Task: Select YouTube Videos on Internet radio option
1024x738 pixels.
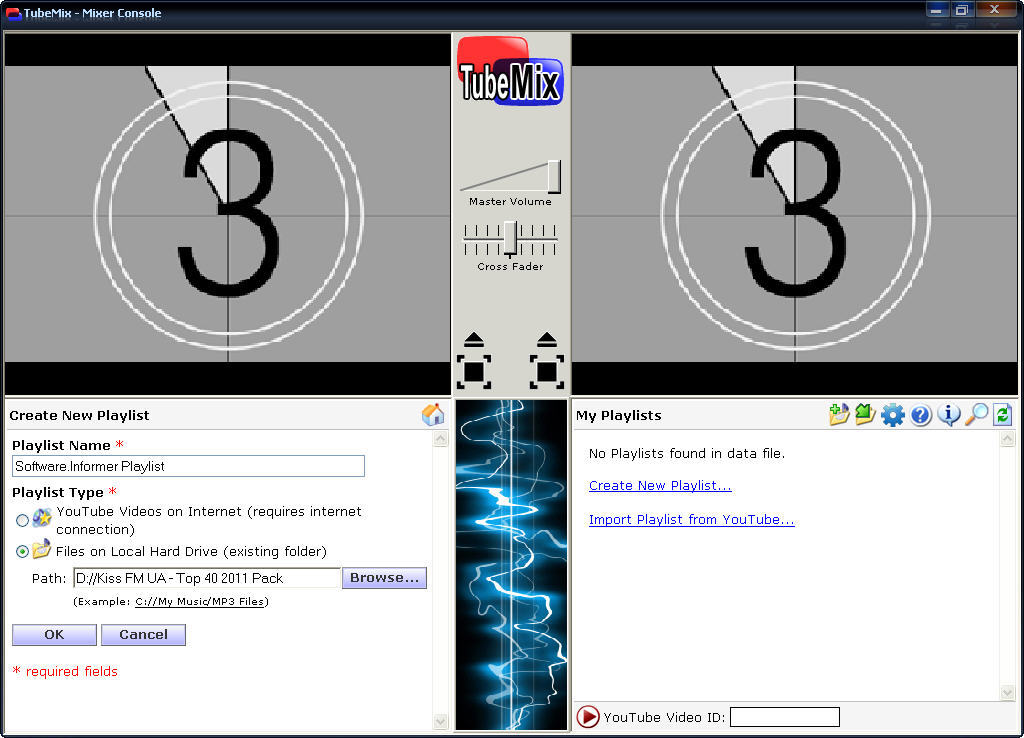Action: (x=22, y=521)
